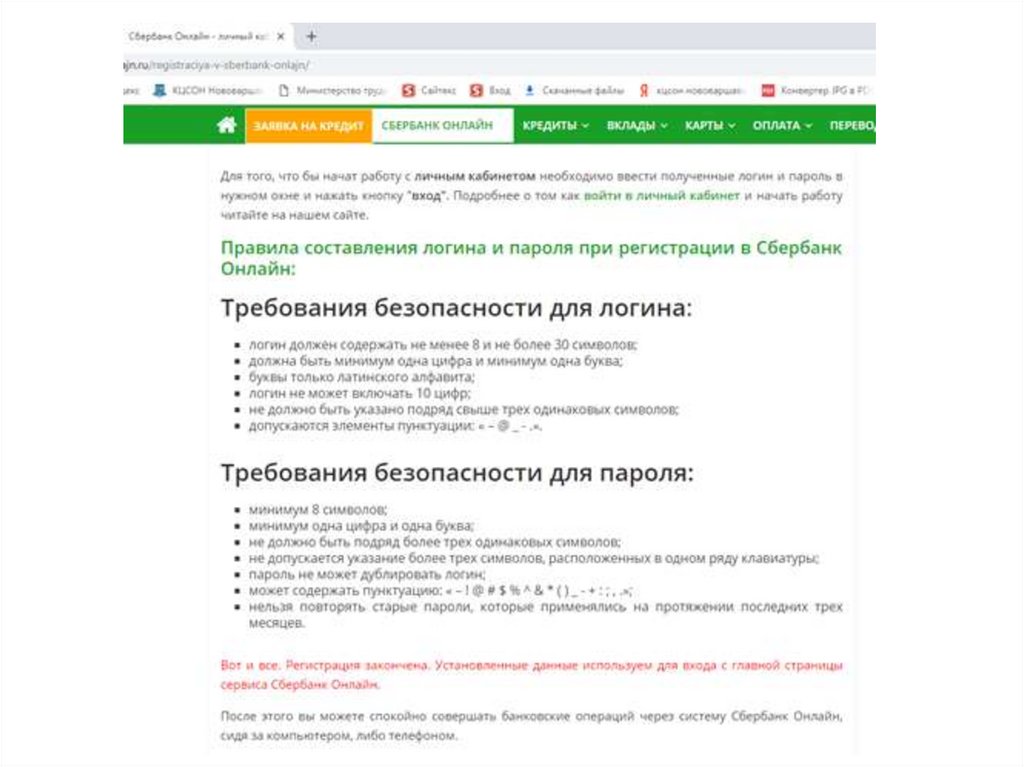1024x767 pixels.
Task: Open the ПЕРЕВОДЫ menu item
Action: 852,125
